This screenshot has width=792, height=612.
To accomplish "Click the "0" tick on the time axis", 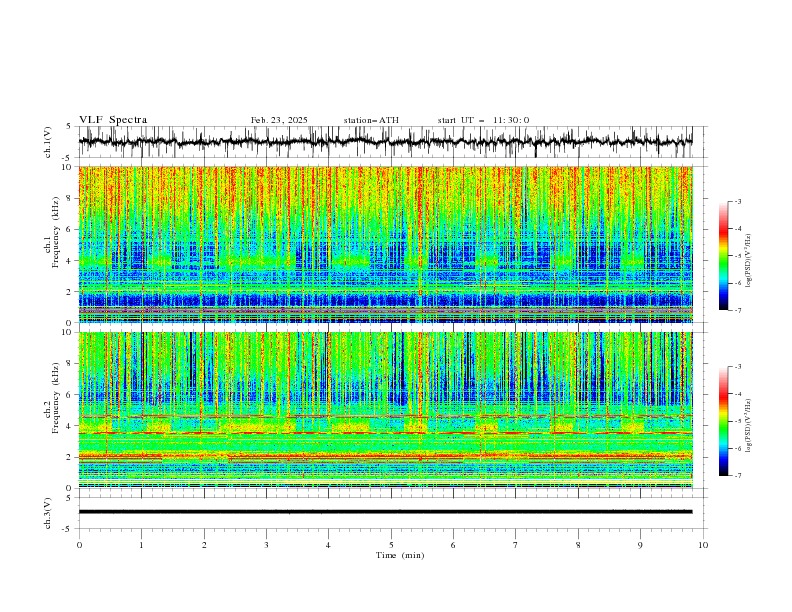I will pyautogui.click(x=79, y=545).
